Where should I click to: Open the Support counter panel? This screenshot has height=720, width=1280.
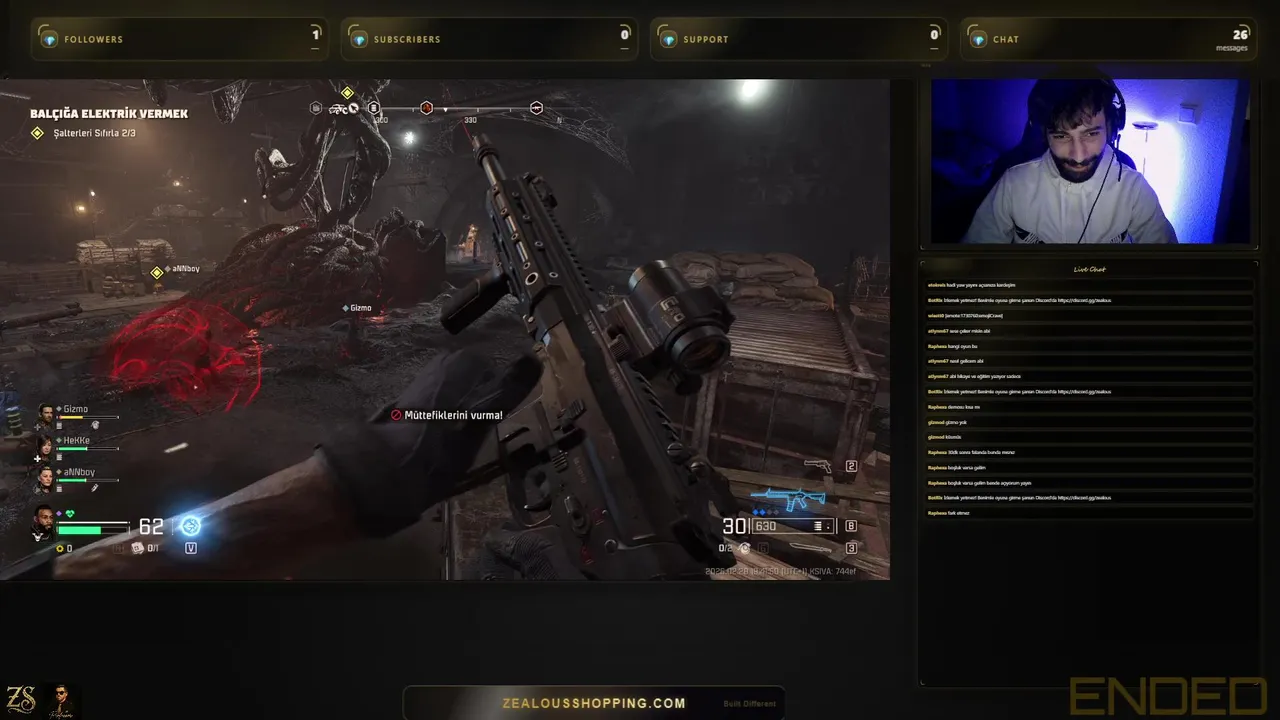pyautogui.click(x=799, y=39)
